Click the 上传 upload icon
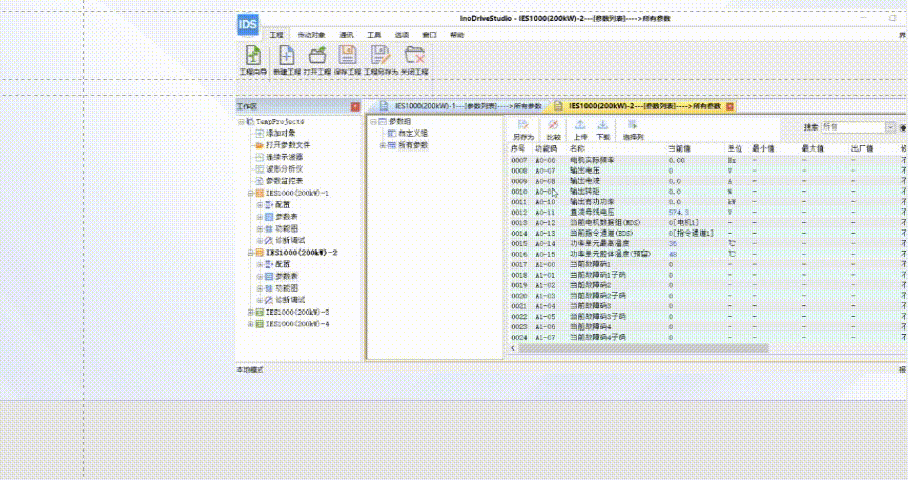908x480 pixels. point(580,126)
